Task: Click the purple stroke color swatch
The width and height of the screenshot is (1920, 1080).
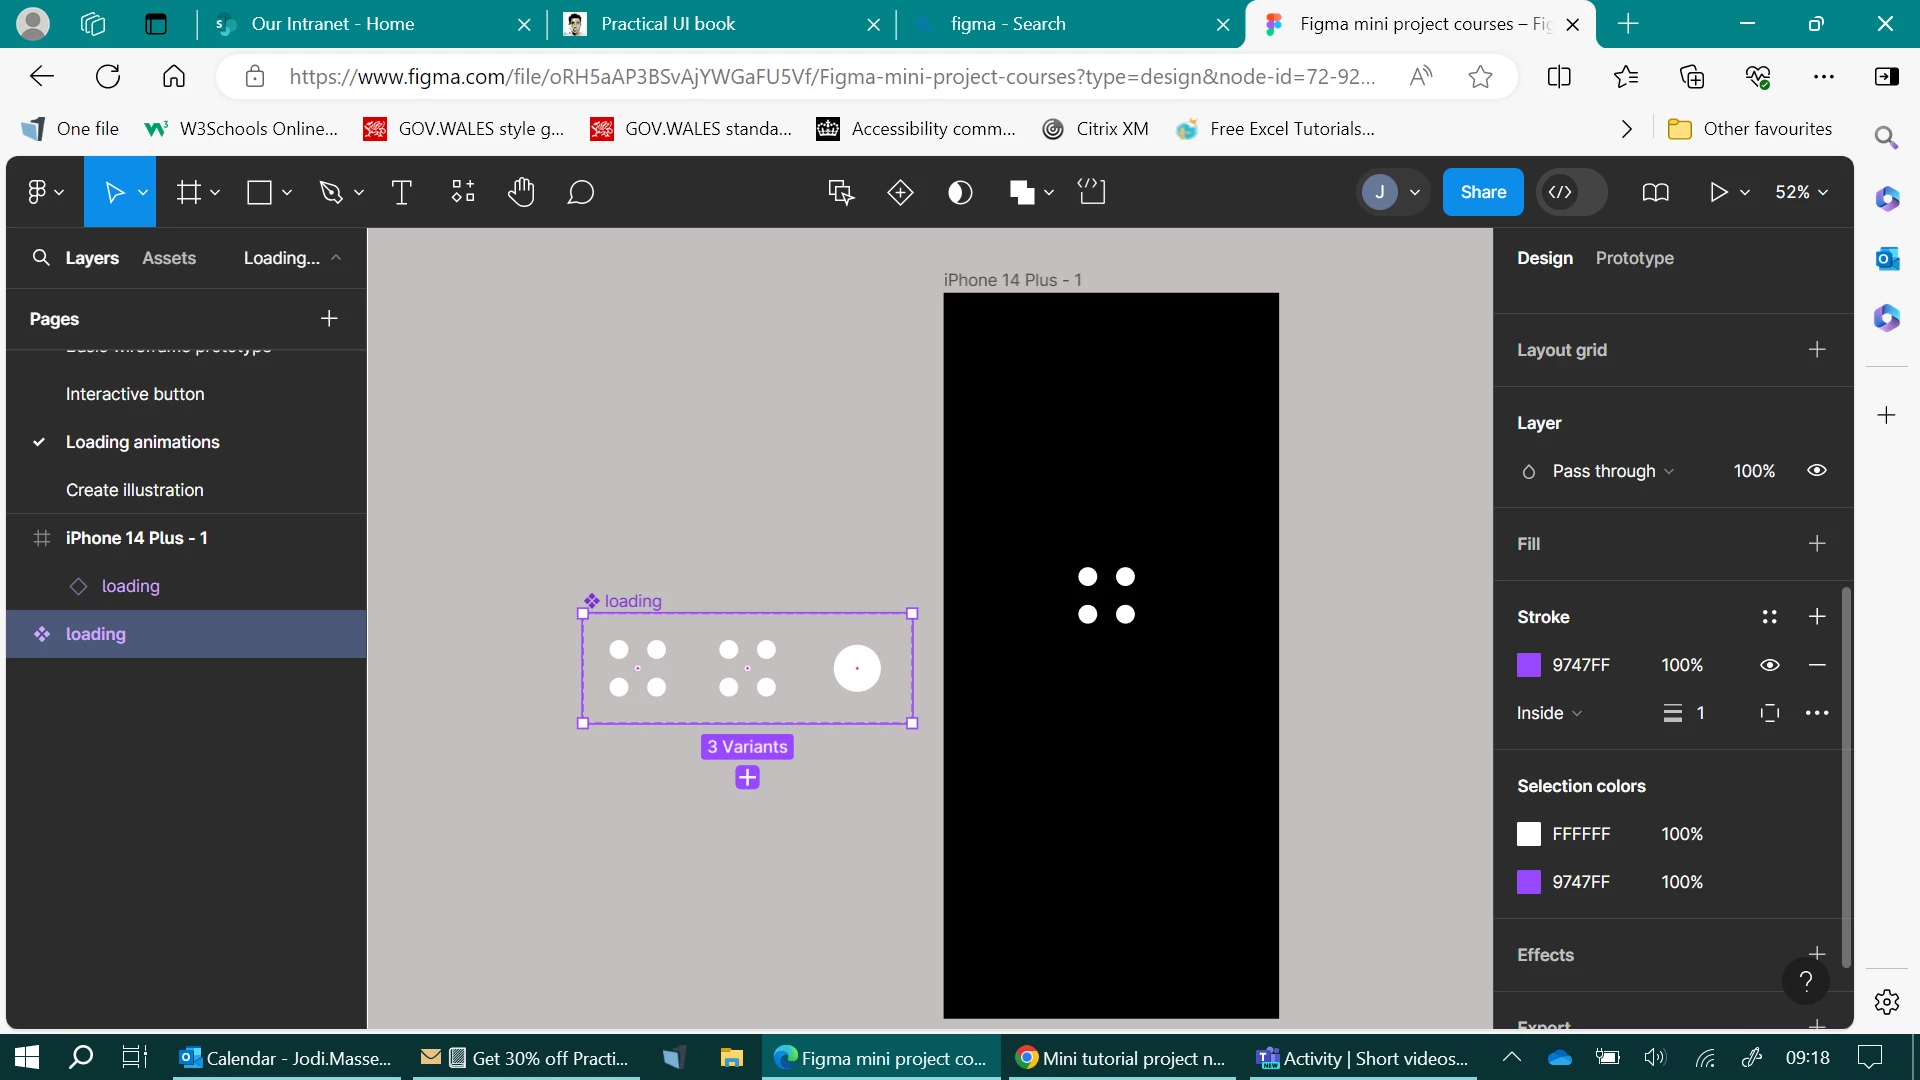Action: pyautogui.click(x=1528, y=665)
